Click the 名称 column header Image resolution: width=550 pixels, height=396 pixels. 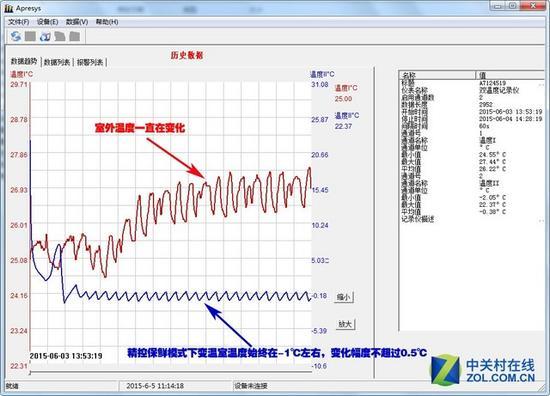pos(437,75)
